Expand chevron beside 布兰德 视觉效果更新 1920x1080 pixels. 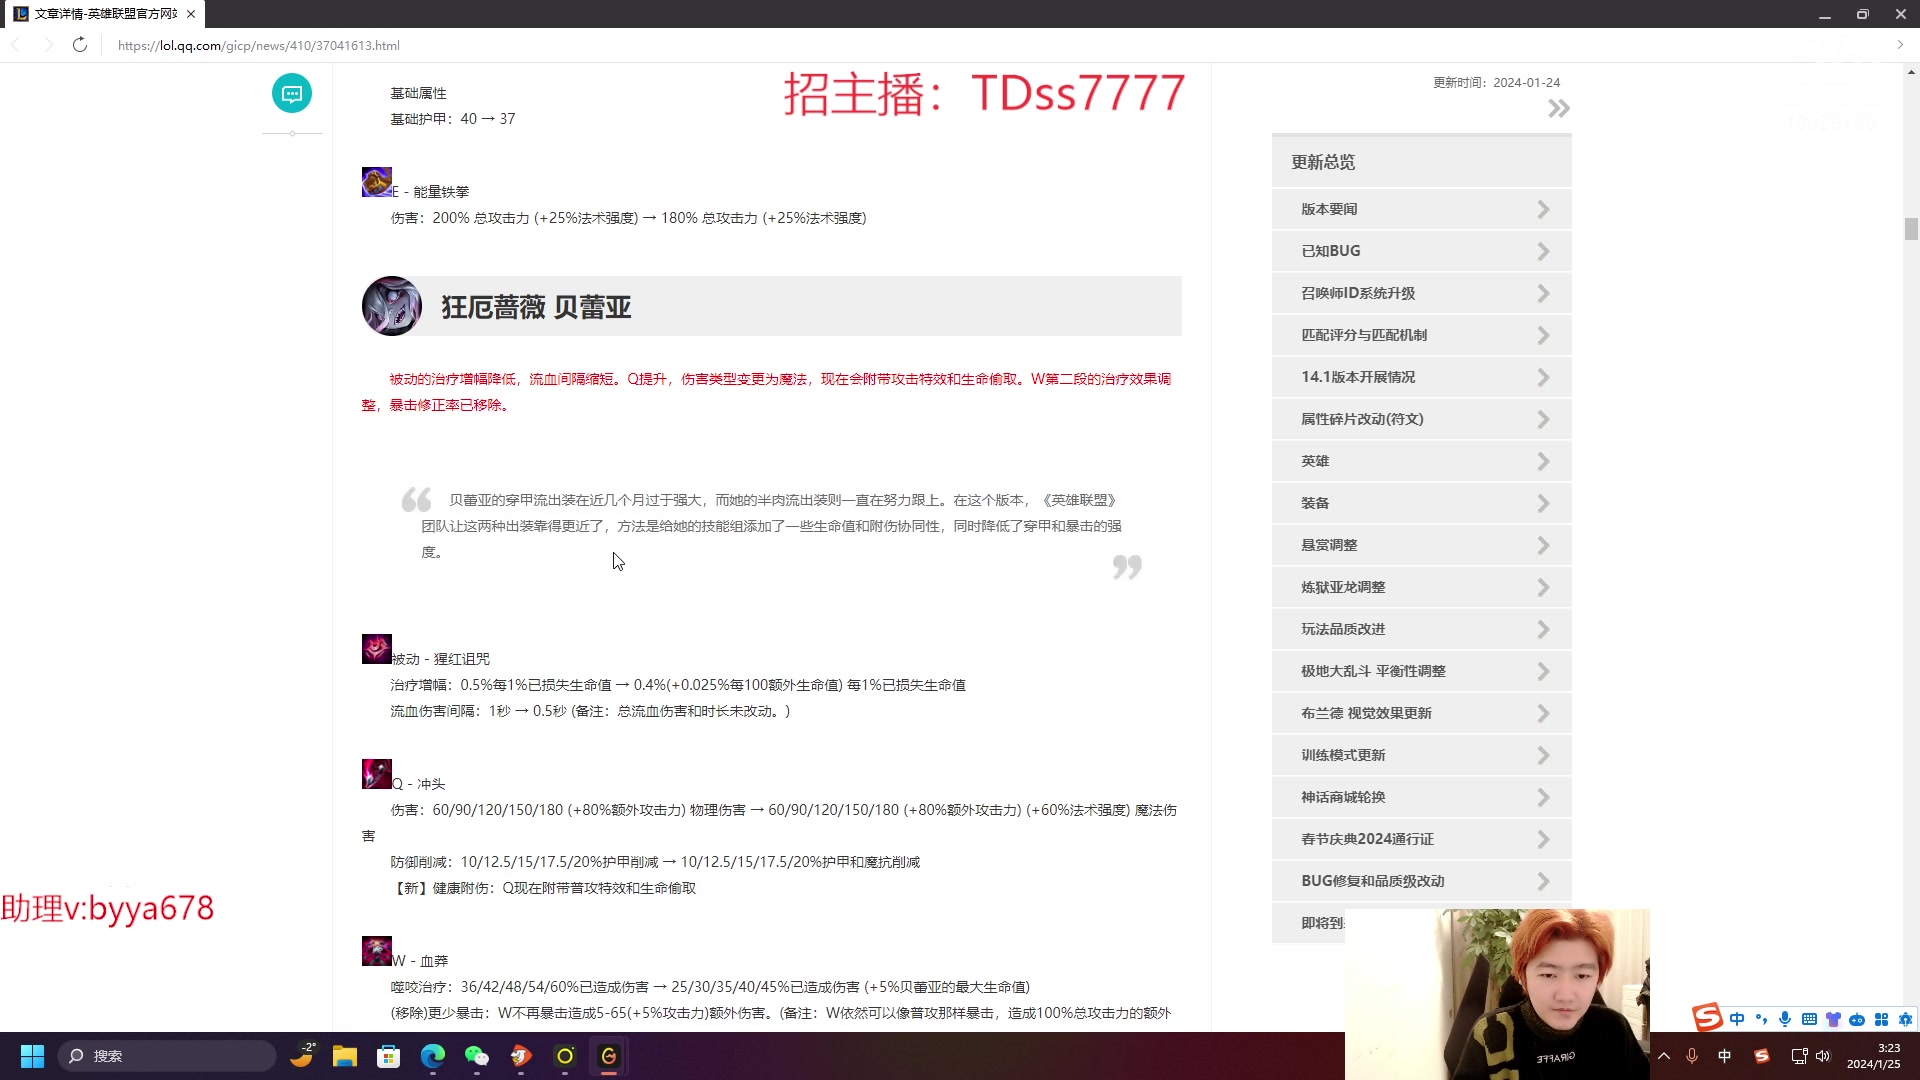(1543, 713)
